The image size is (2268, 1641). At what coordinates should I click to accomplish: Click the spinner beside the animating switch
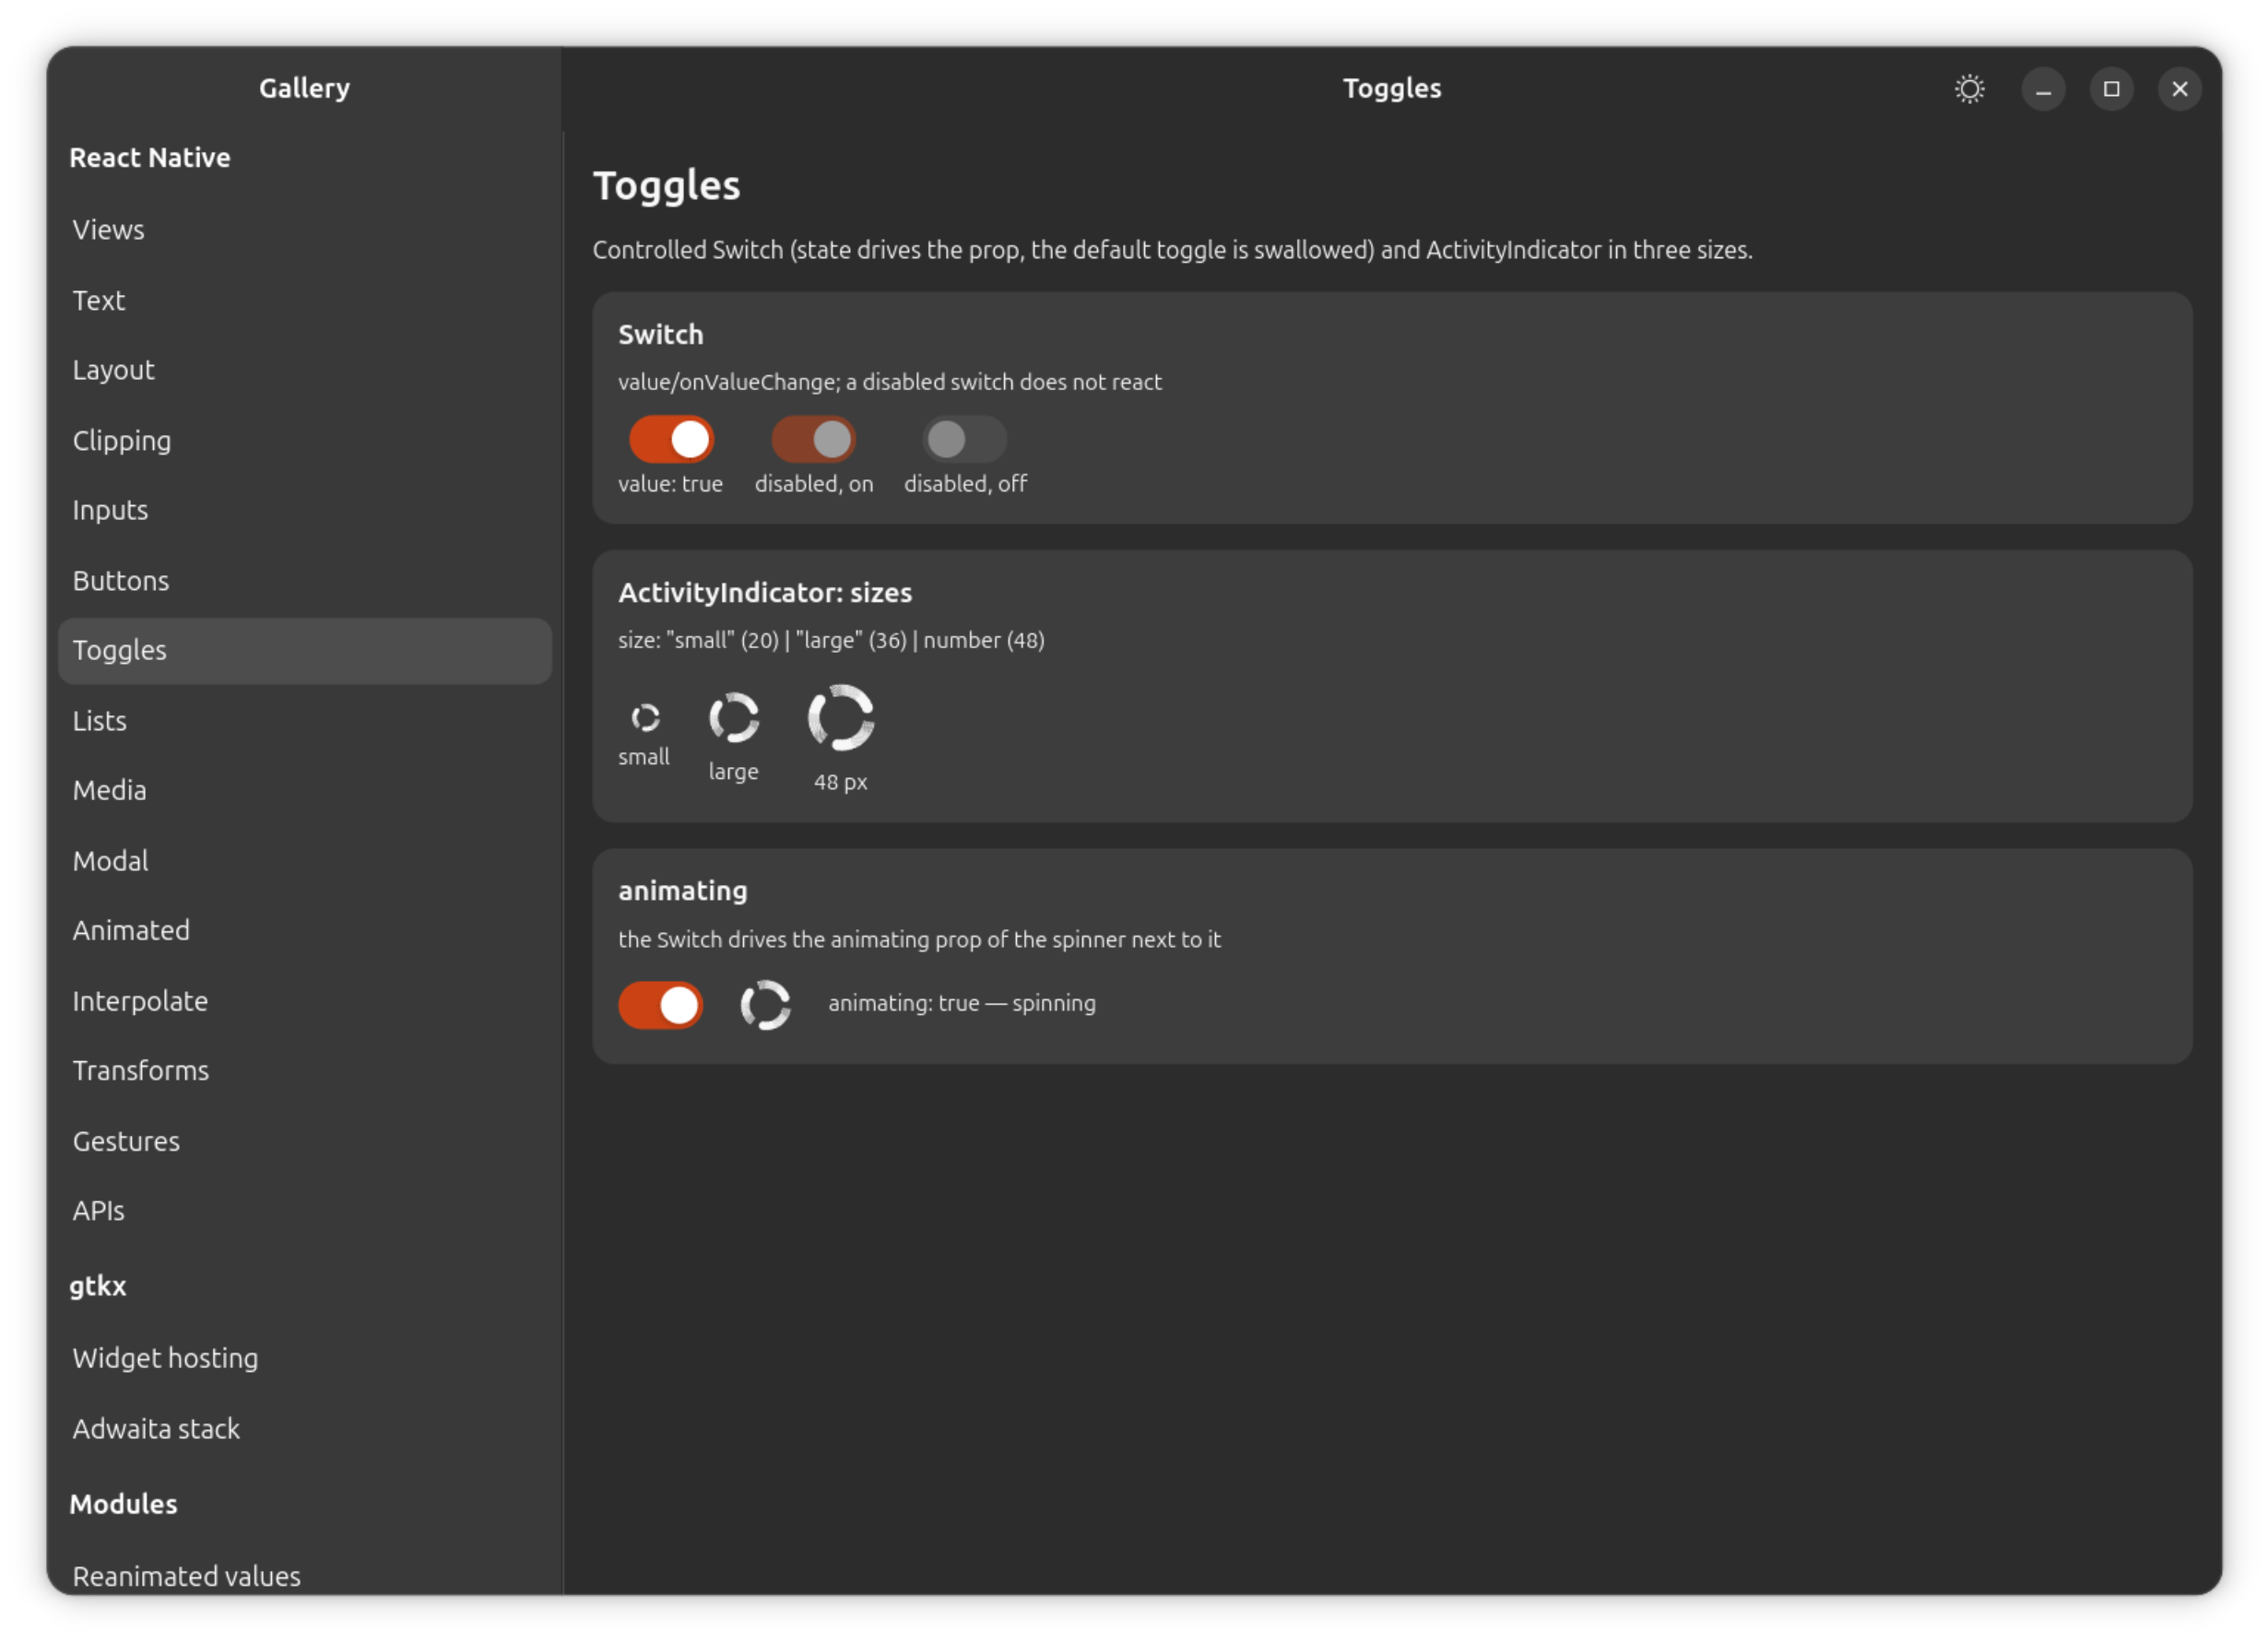[x=765, y=1004]
